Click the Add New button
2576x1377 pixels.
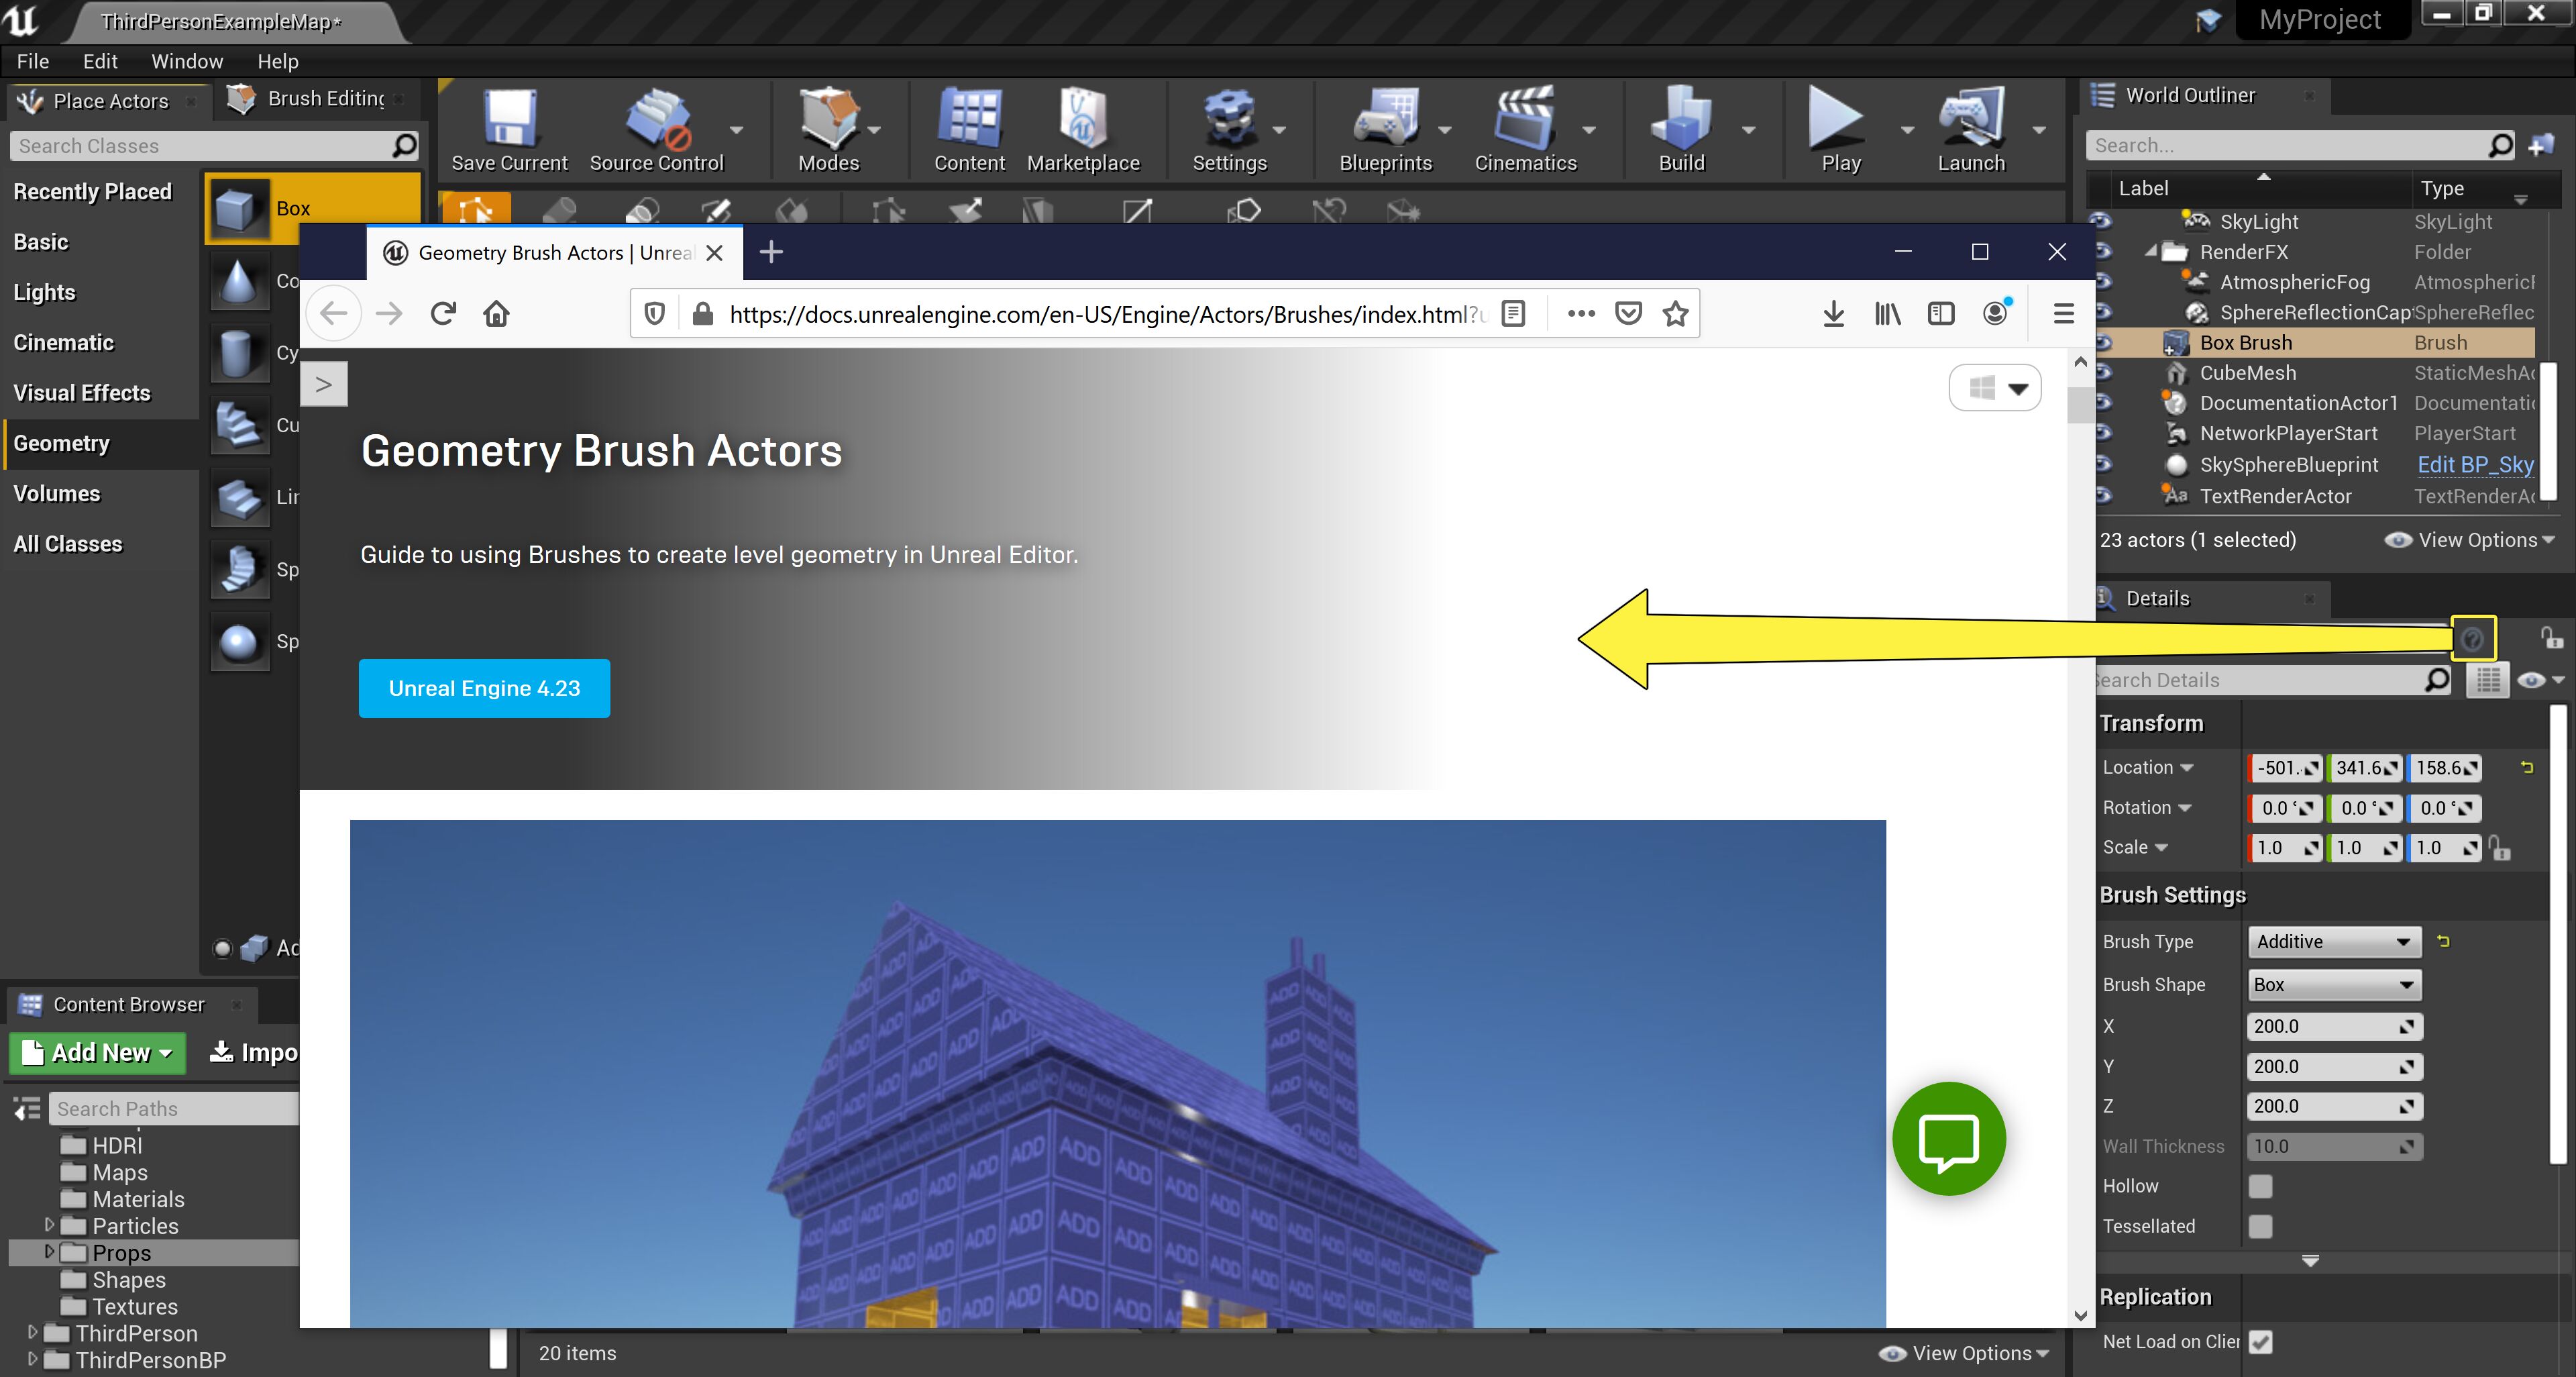click(98, 1052)
